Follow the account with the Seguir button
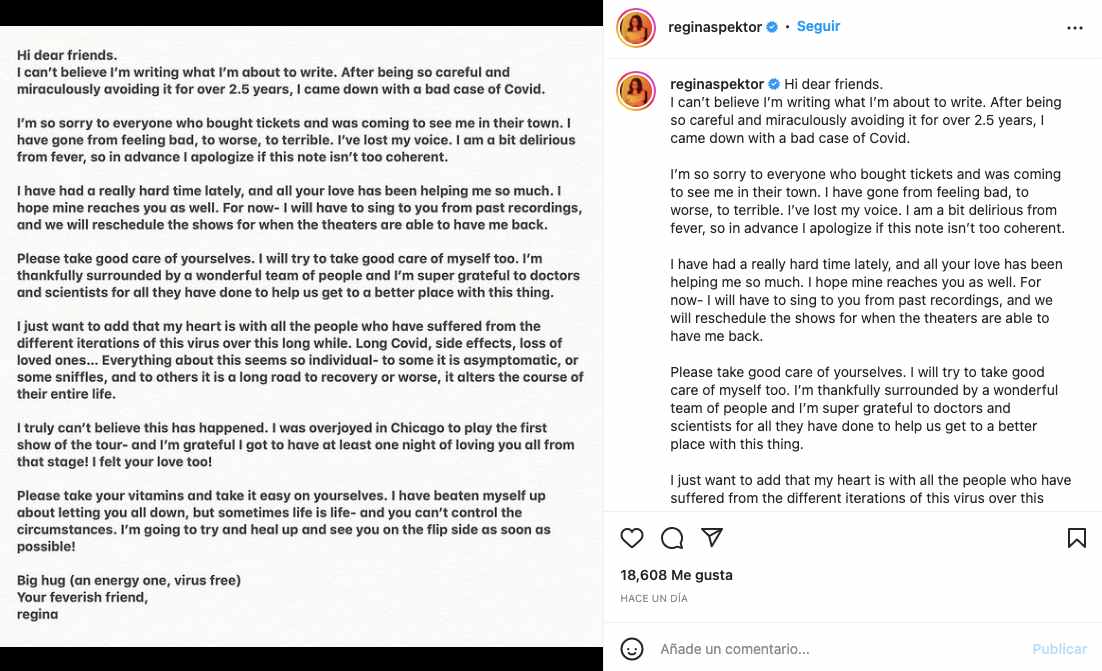Image resolution: width=1102 pixels, height=671 pixels. point(818,27)
